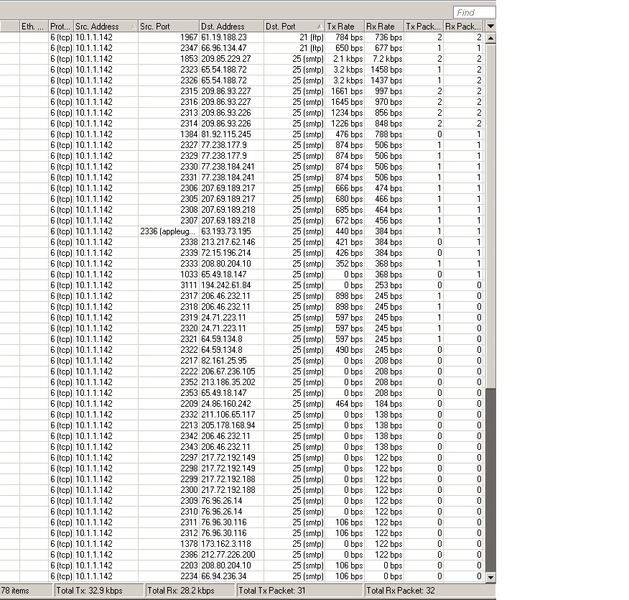Screen dimensions: 629x600
Task: Open the column selector dropdown arrow
Action: click(x=490, y=26)
